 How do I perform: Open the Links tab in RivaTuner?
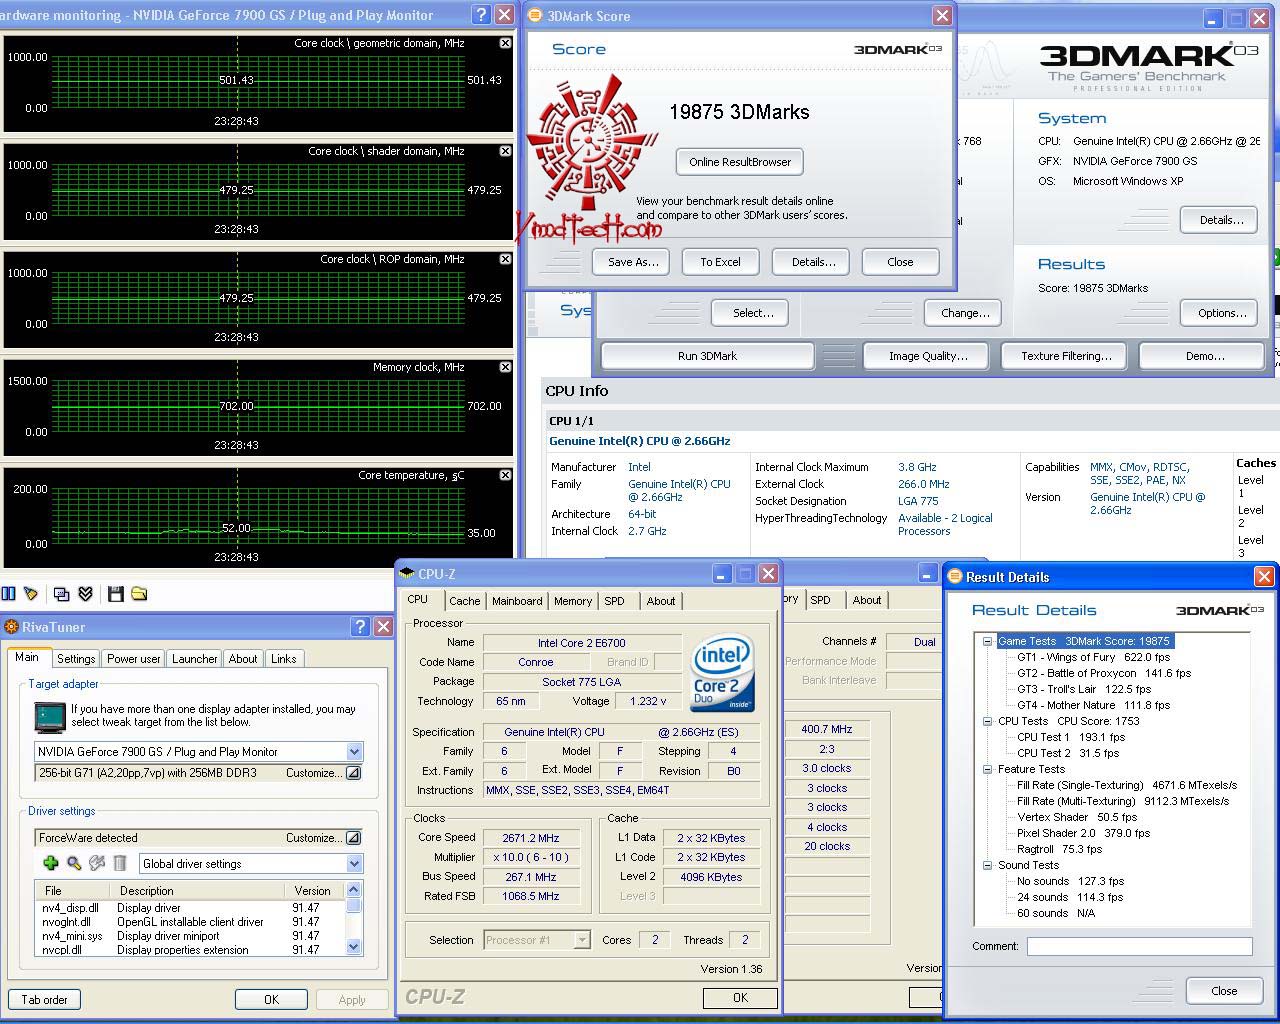[x=284, y=659]
